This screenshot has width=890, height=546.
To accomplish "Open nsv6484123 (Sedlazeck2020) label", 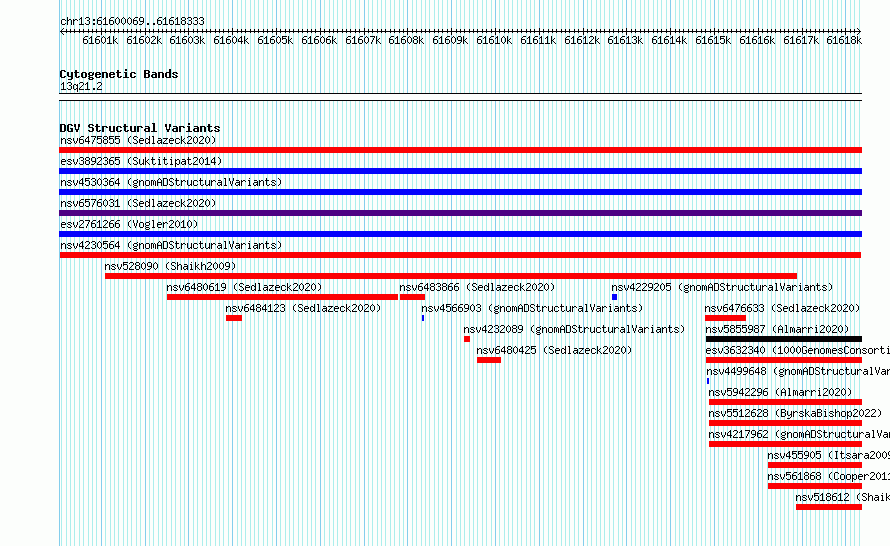I will coord(303,308).
